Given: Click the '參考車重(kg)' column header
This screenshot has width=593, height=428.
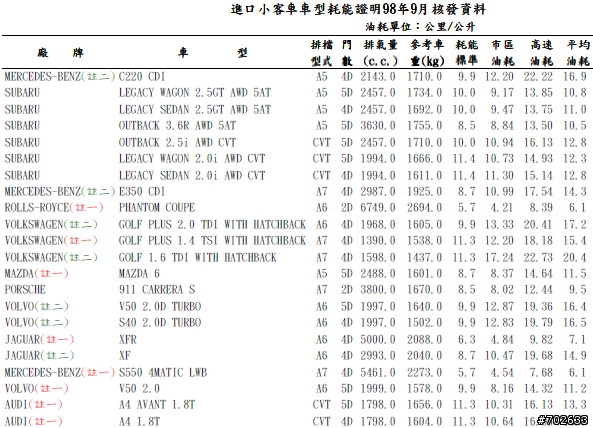Looking at the screenshot, I should pyautogui.click(x=427, y=53).
